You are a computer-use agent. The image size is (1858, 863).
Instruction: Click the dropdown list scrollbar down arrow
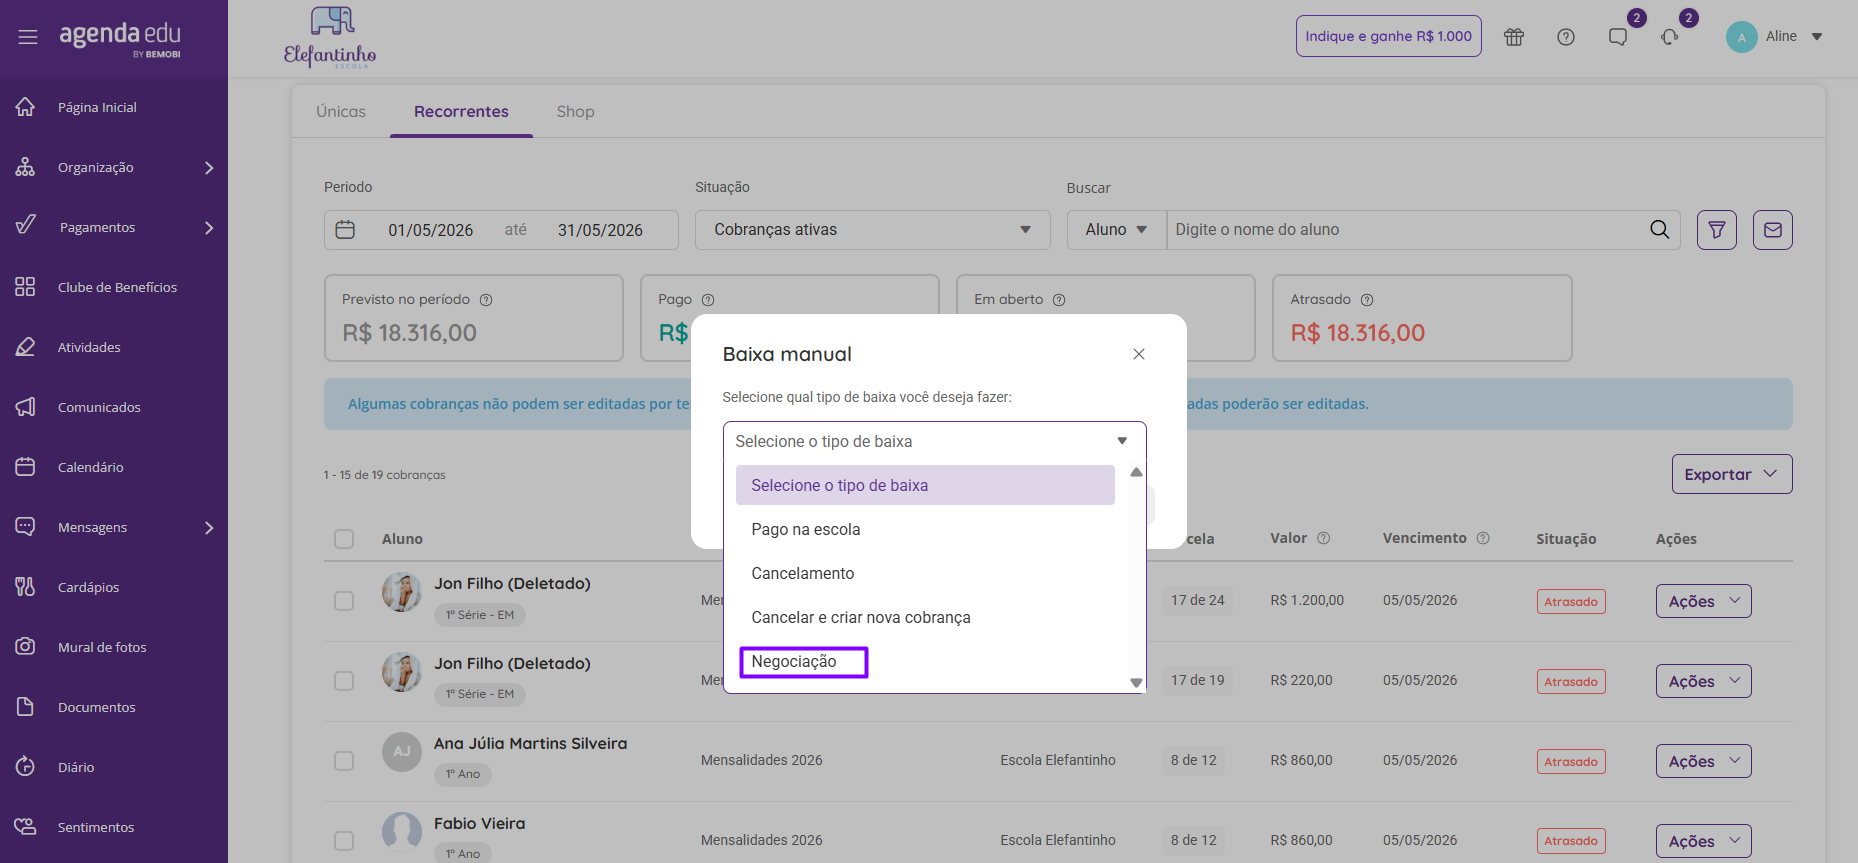(x=1136, y=683)
